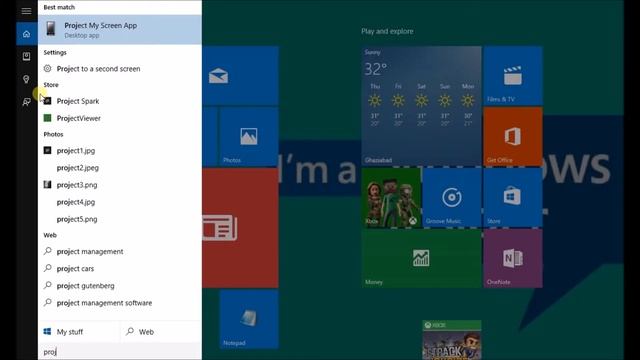Search web for project gutenberg
The height and width of the screenshot is (360, 640).
click(x=120, y=286)
